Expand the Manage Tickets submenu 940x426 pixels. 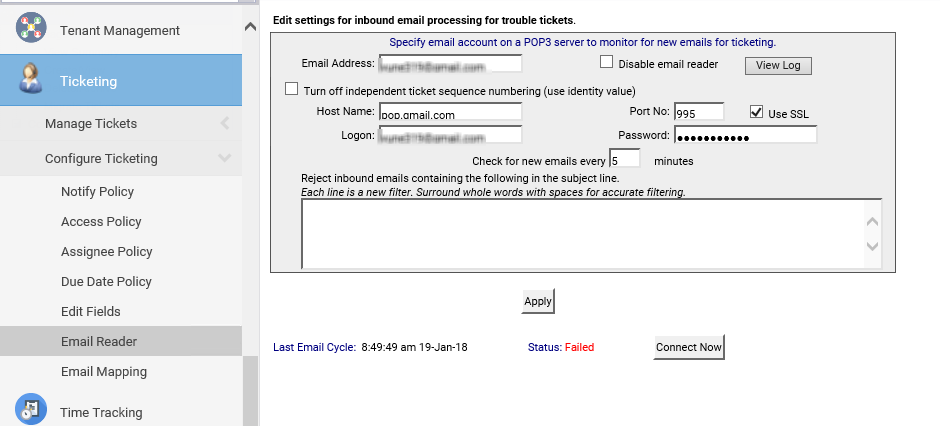click(224, 124)
